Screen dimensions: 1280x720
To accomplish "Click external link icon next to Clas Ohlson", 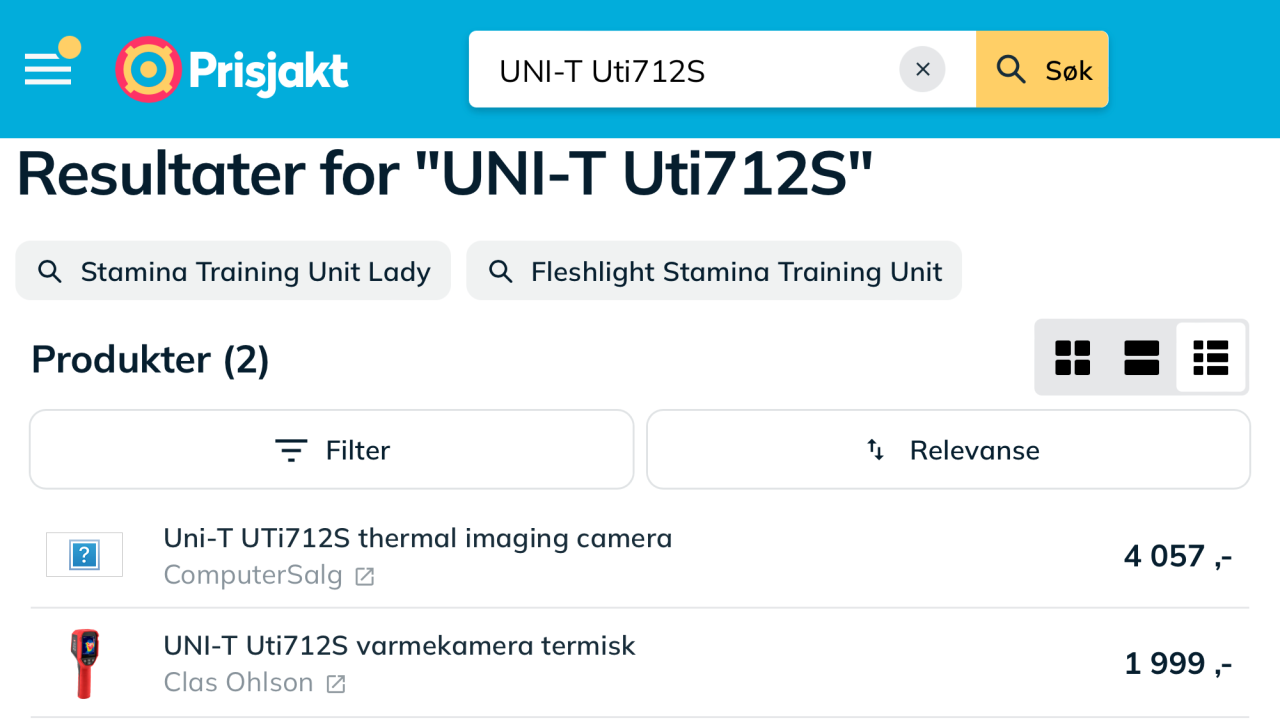I will click(336, 684).
